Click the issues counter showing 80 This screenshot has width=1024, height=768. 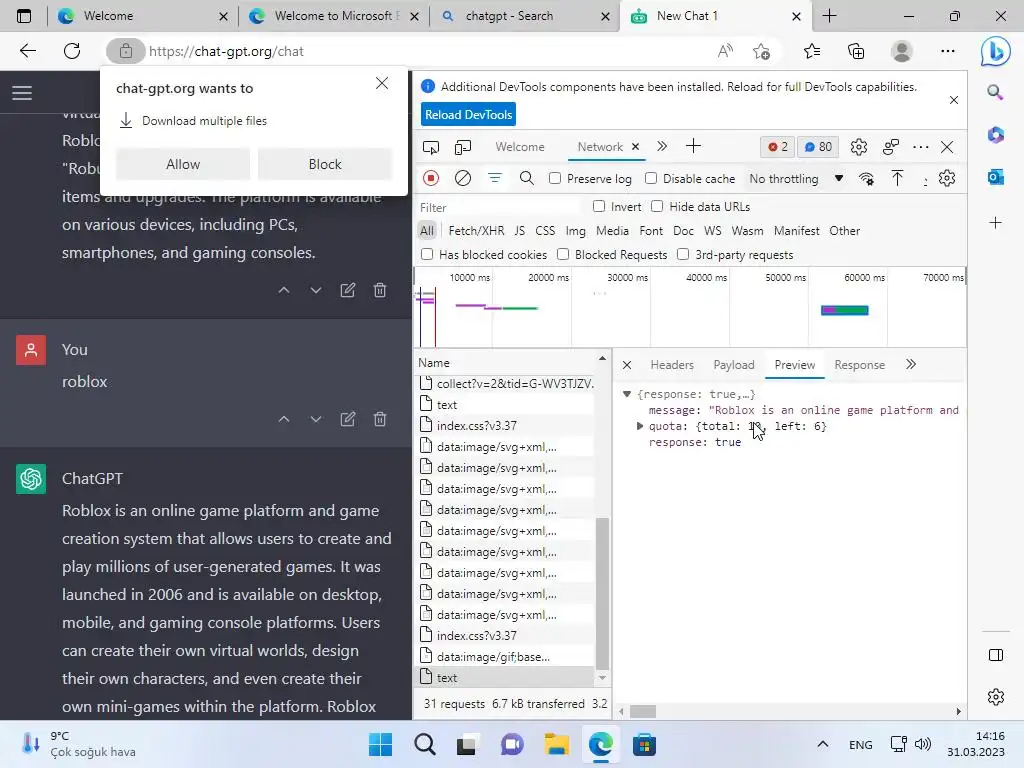tap(818, 147)
